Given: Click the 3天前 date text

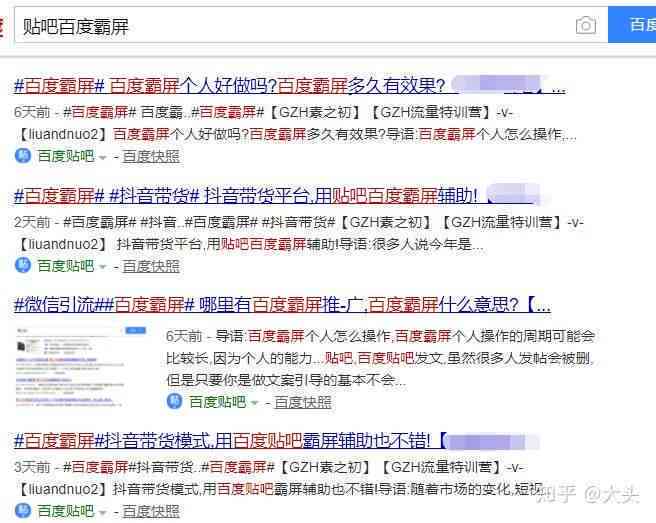Looking at the screenshot, I should [32, 467].
